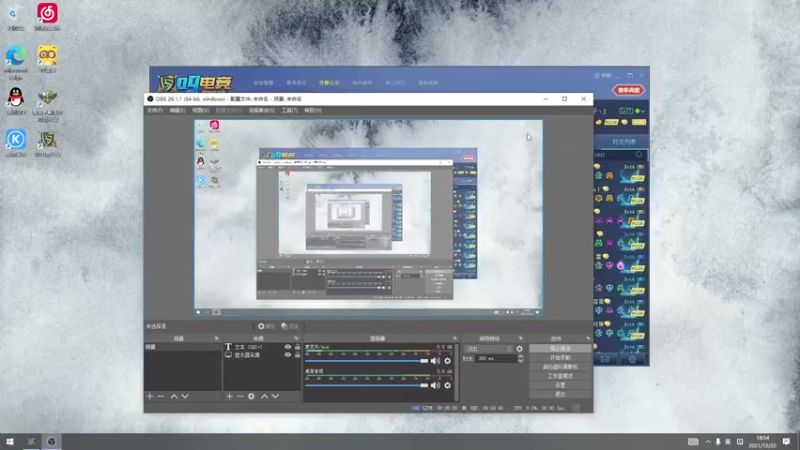The image size is (800, 450).
Task: Open the blue K music player desktop icon
Action: click(x=16, y=143)
